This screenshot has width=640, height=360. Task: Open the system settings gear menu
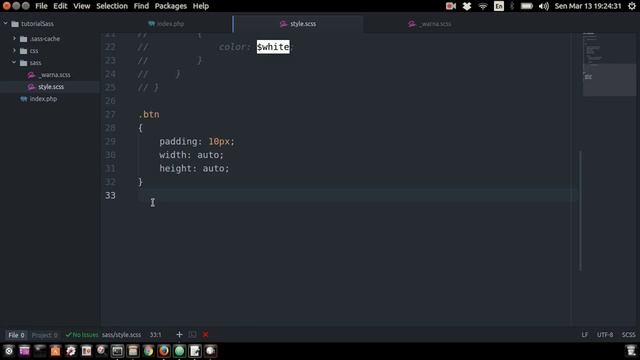pos(632,6)
